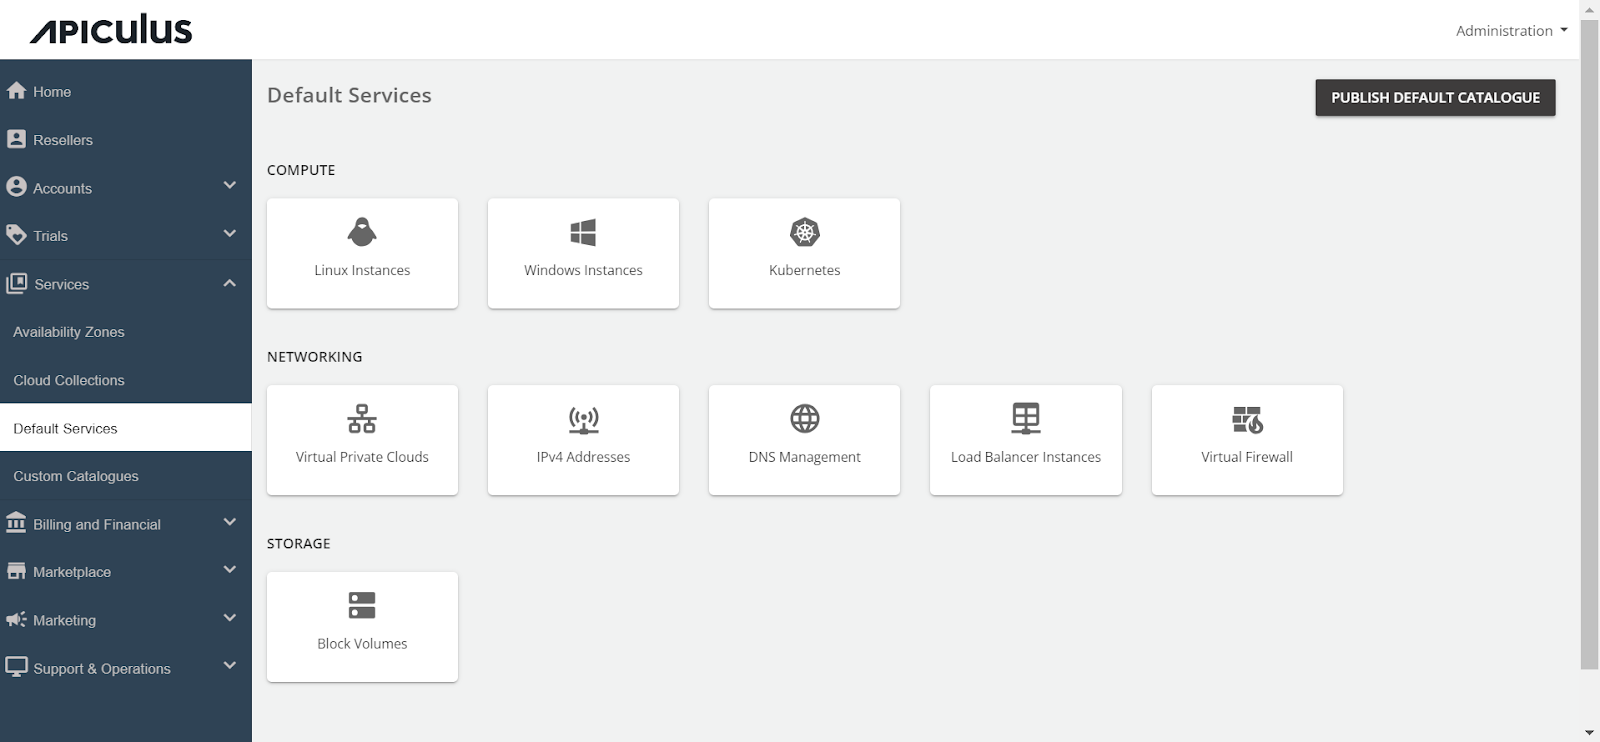Open the Administration dropdown
This screenshot has height=742, width=1600.
(1510, 31)
